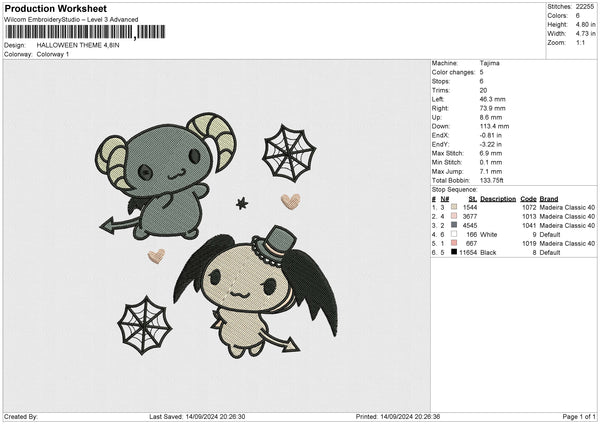This screenshot has width=600, height=424.
Task: Click the "Colors:" label in header
Action: (x=558, y=16)
